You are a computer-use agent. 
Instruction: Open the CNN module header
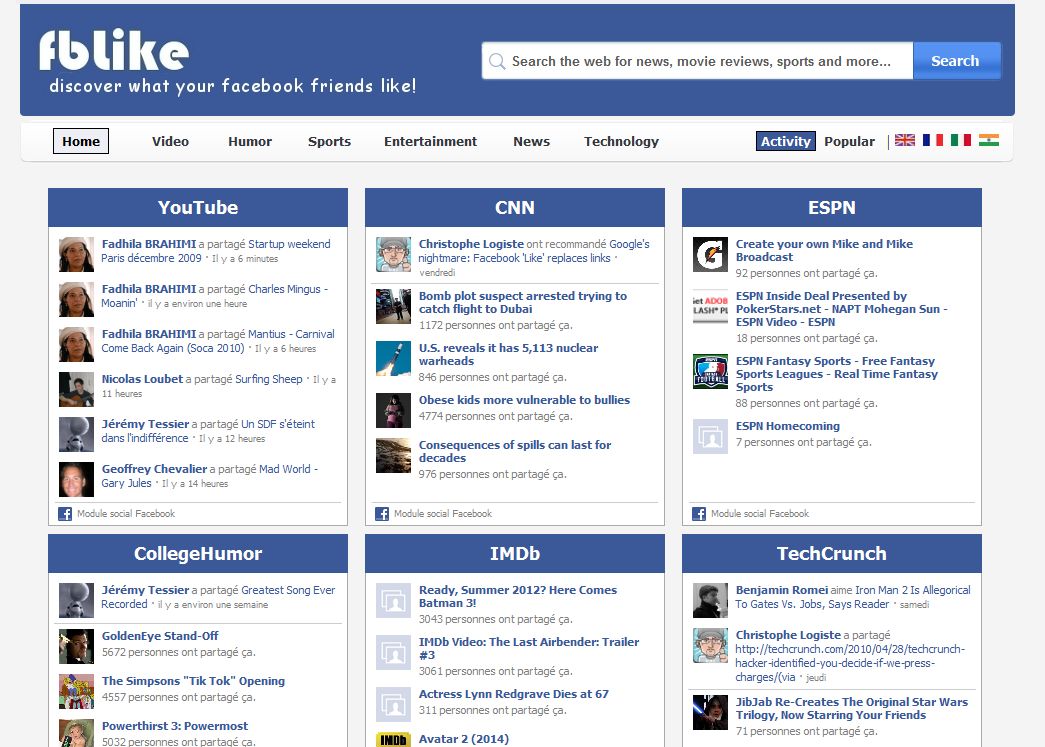tap(515, 207)
